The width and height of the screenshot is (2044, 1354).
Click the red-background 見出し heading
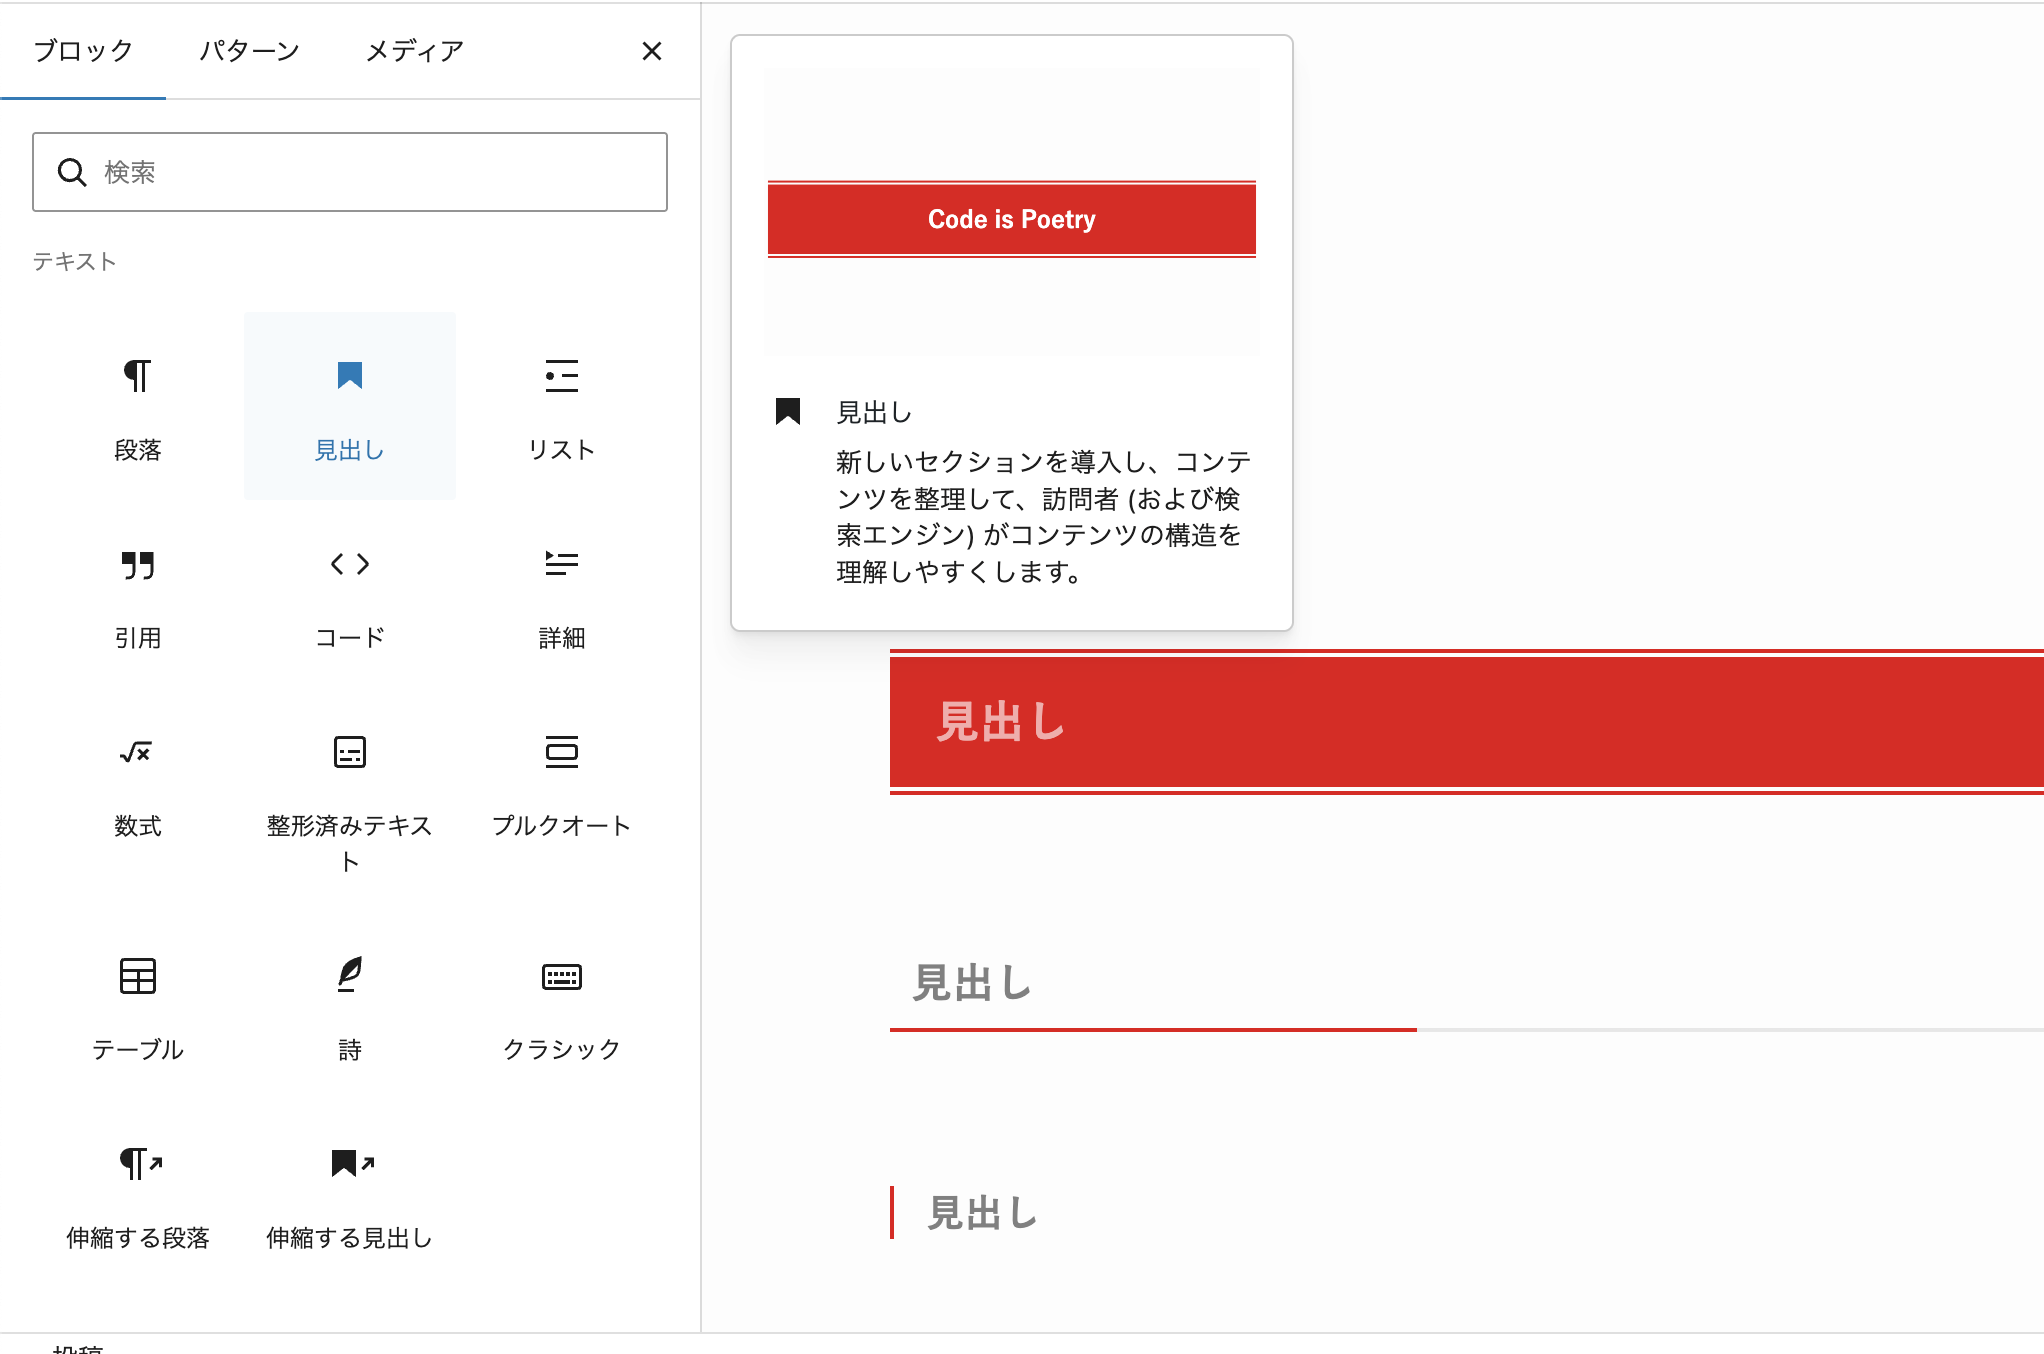[x=1000, y=721]
